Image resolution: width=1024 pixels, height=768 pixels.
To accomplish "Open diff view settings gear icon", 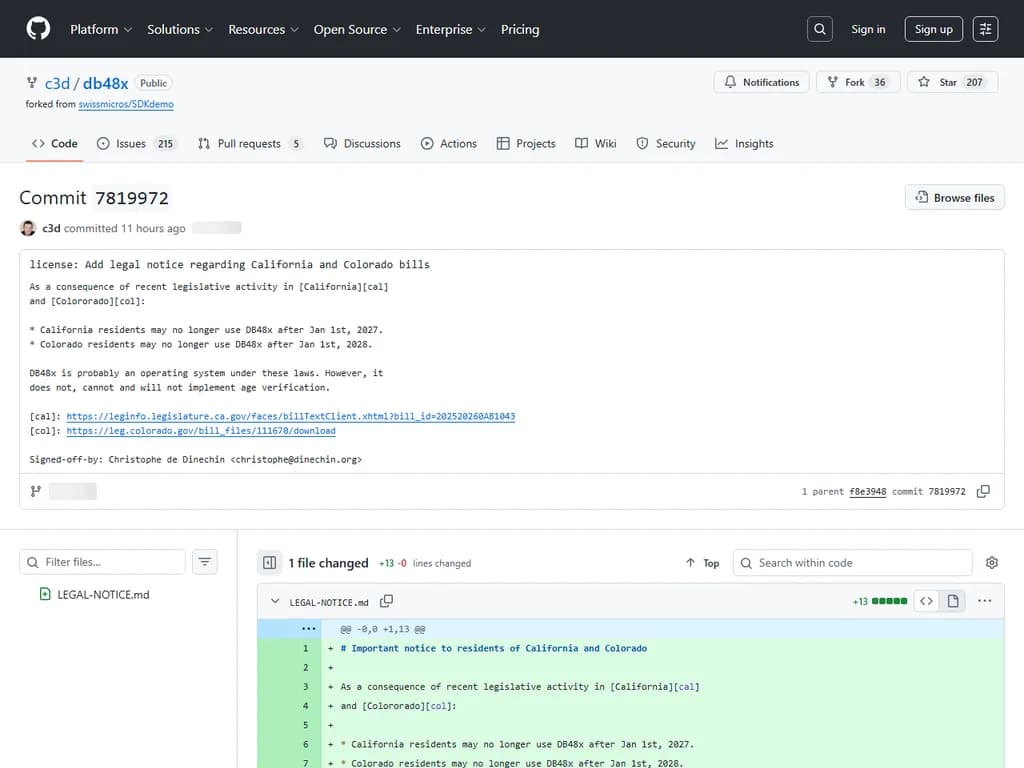I will (x=992, y=563).
